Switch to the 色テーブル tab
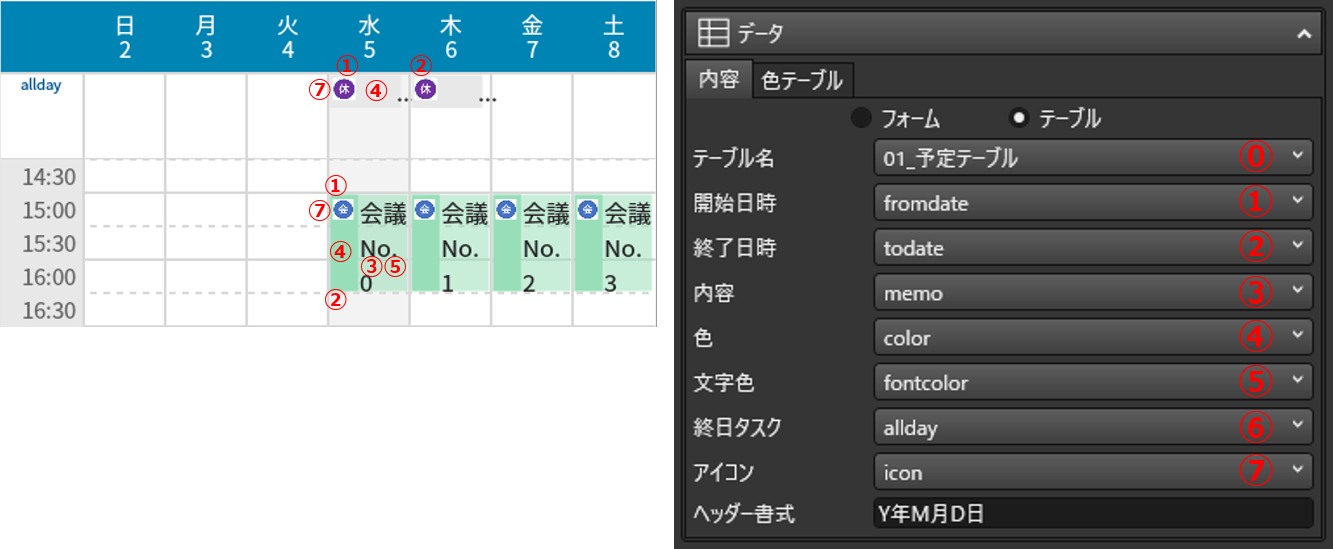Viewport: 1333px width, 549px height. 801,80
